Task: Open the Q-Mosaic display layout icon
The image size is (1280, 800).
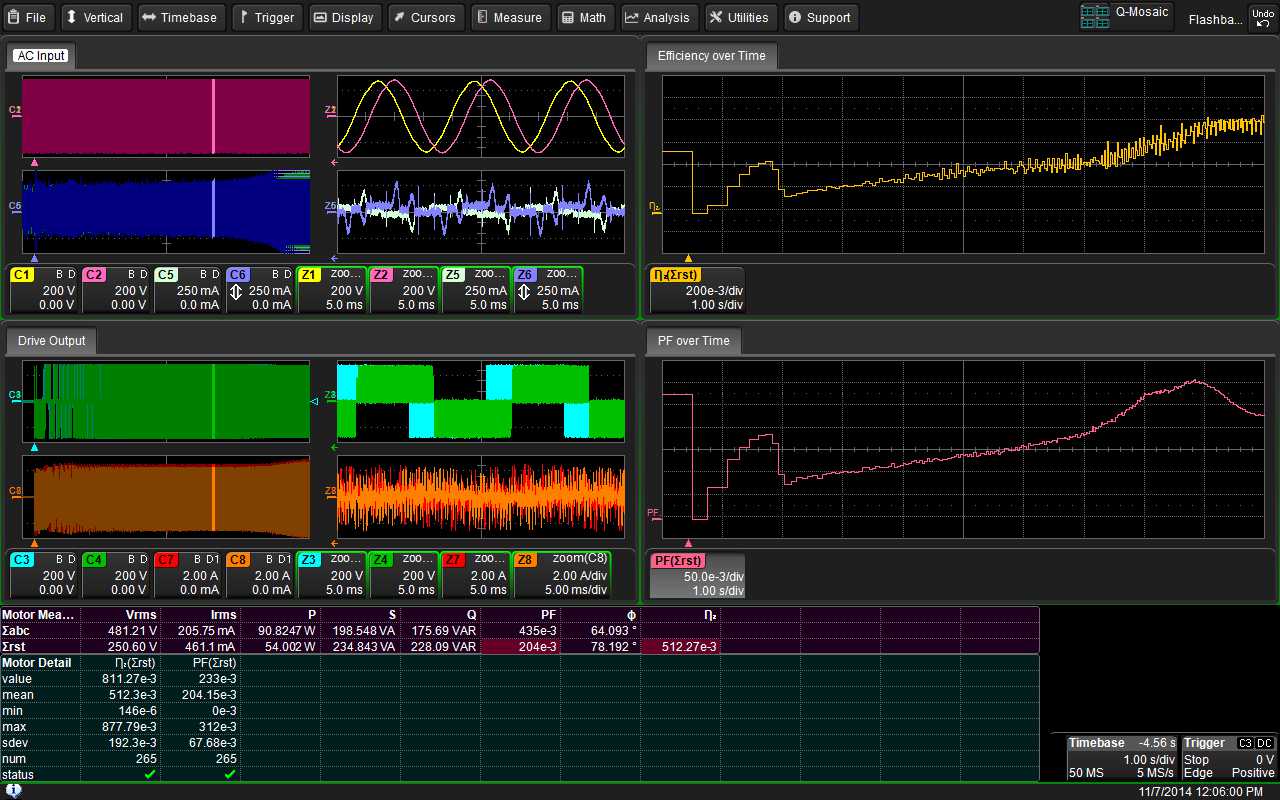Action: [1094, 16]
